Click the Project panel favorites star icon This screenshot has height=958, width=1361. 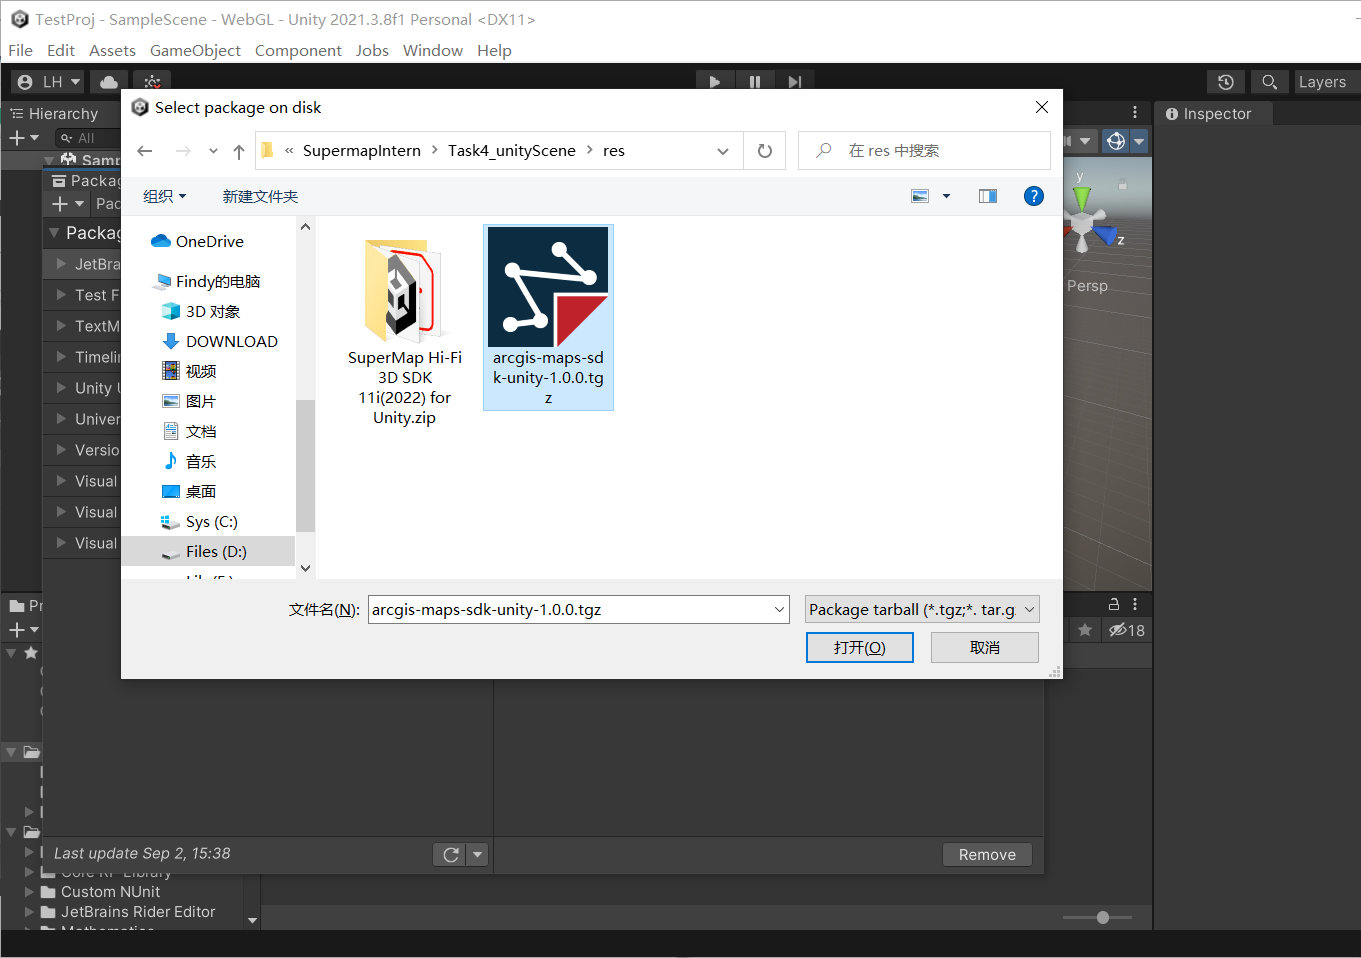[31, 653]
